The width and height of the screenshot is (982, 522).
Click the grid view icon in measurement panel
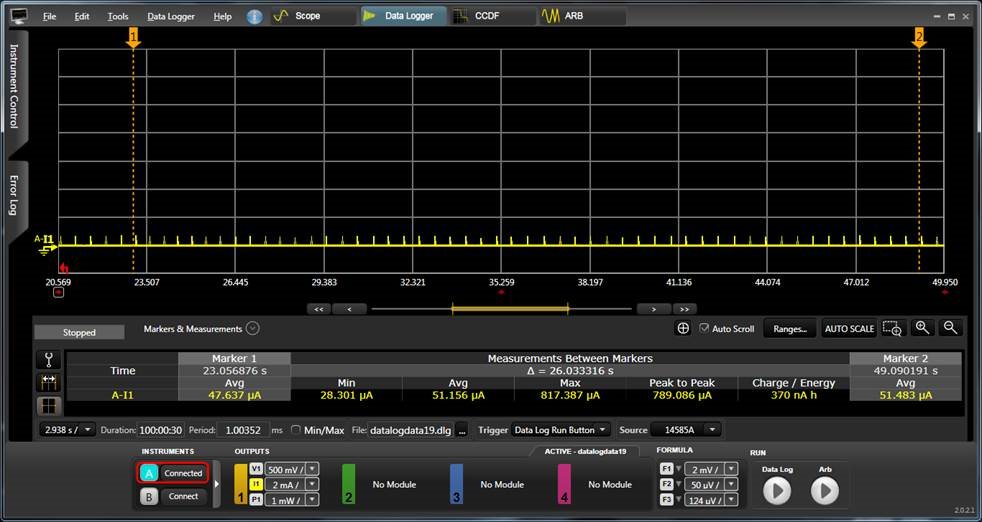[48, 406]
